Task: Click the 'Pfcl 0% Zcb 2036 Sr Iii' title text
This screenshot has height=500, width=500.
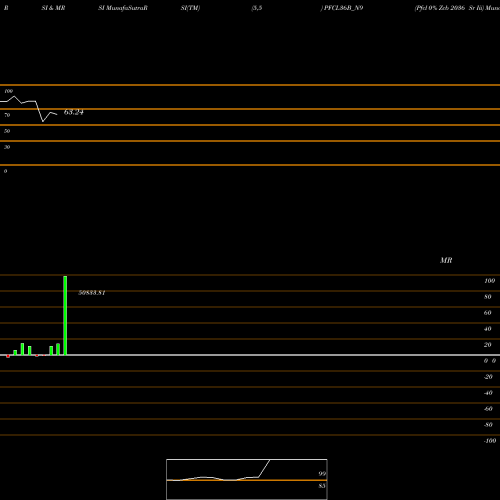Action: 449,8
